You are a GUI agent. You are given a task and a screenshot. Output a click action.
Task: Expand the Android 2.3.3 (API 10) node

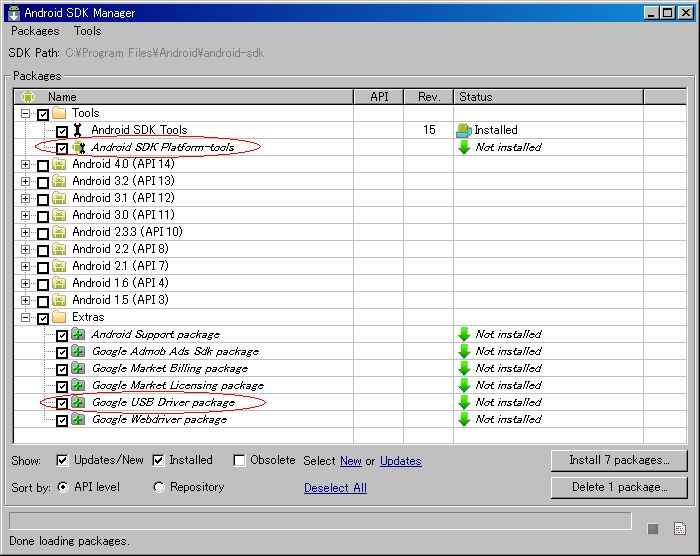[x=25, y=232]
